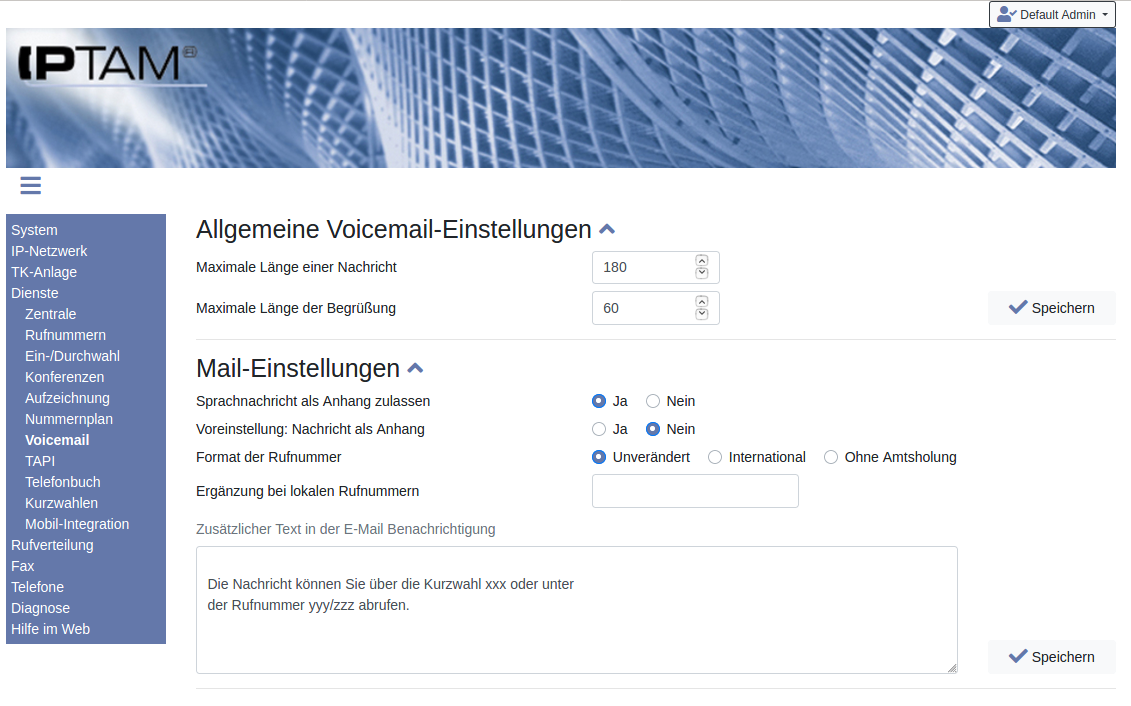Collapse the Mail-Einstellungen section
The height and width of the screenshot is (706, 1131).
tap(415, 369)
